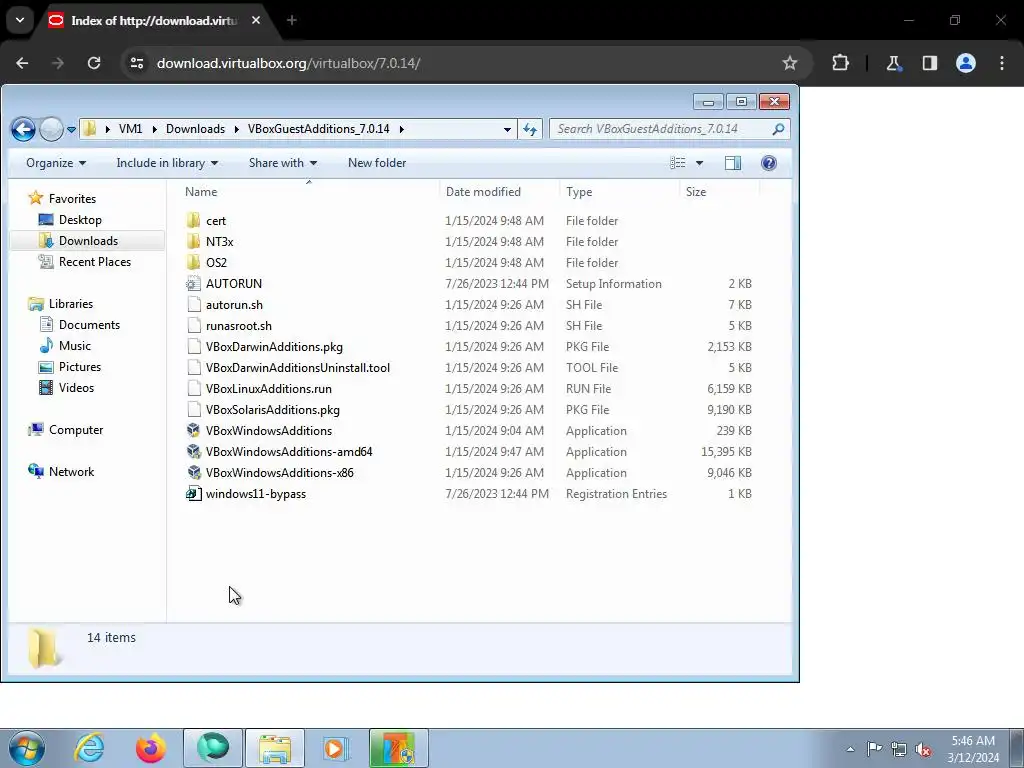This screenshot has width=1024, height=768.
Task: Click the search magnifier icon
Action: tap(778, 129)
